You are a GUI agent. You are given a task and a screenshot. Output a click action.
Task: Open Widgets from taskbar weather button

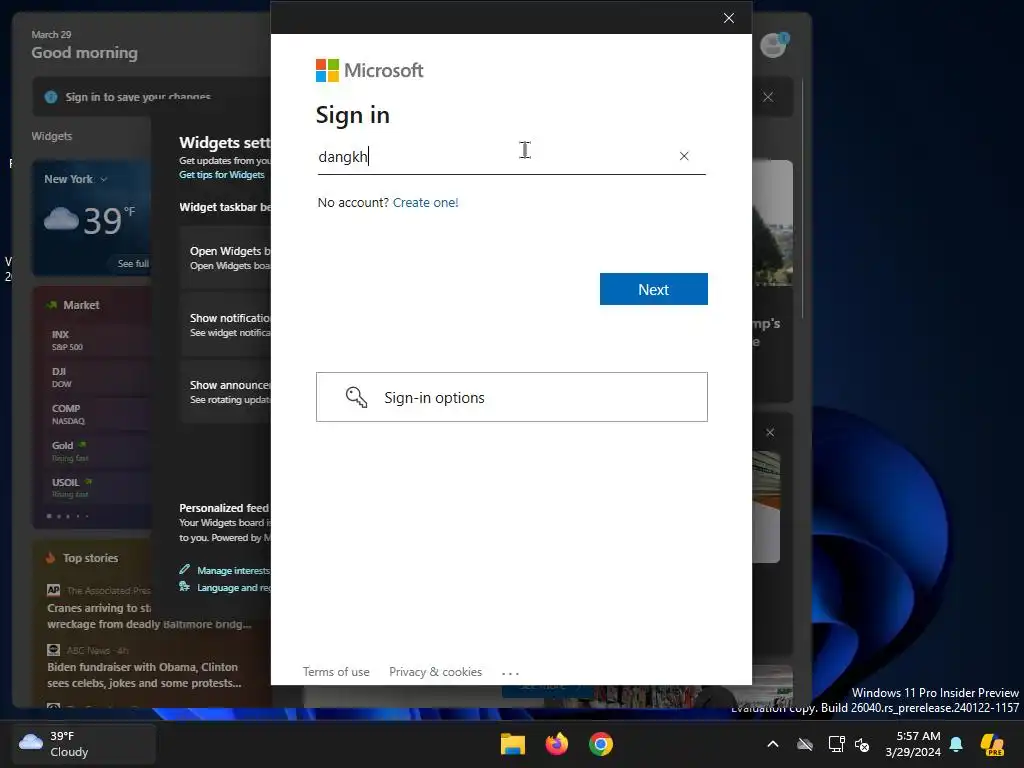84,743
